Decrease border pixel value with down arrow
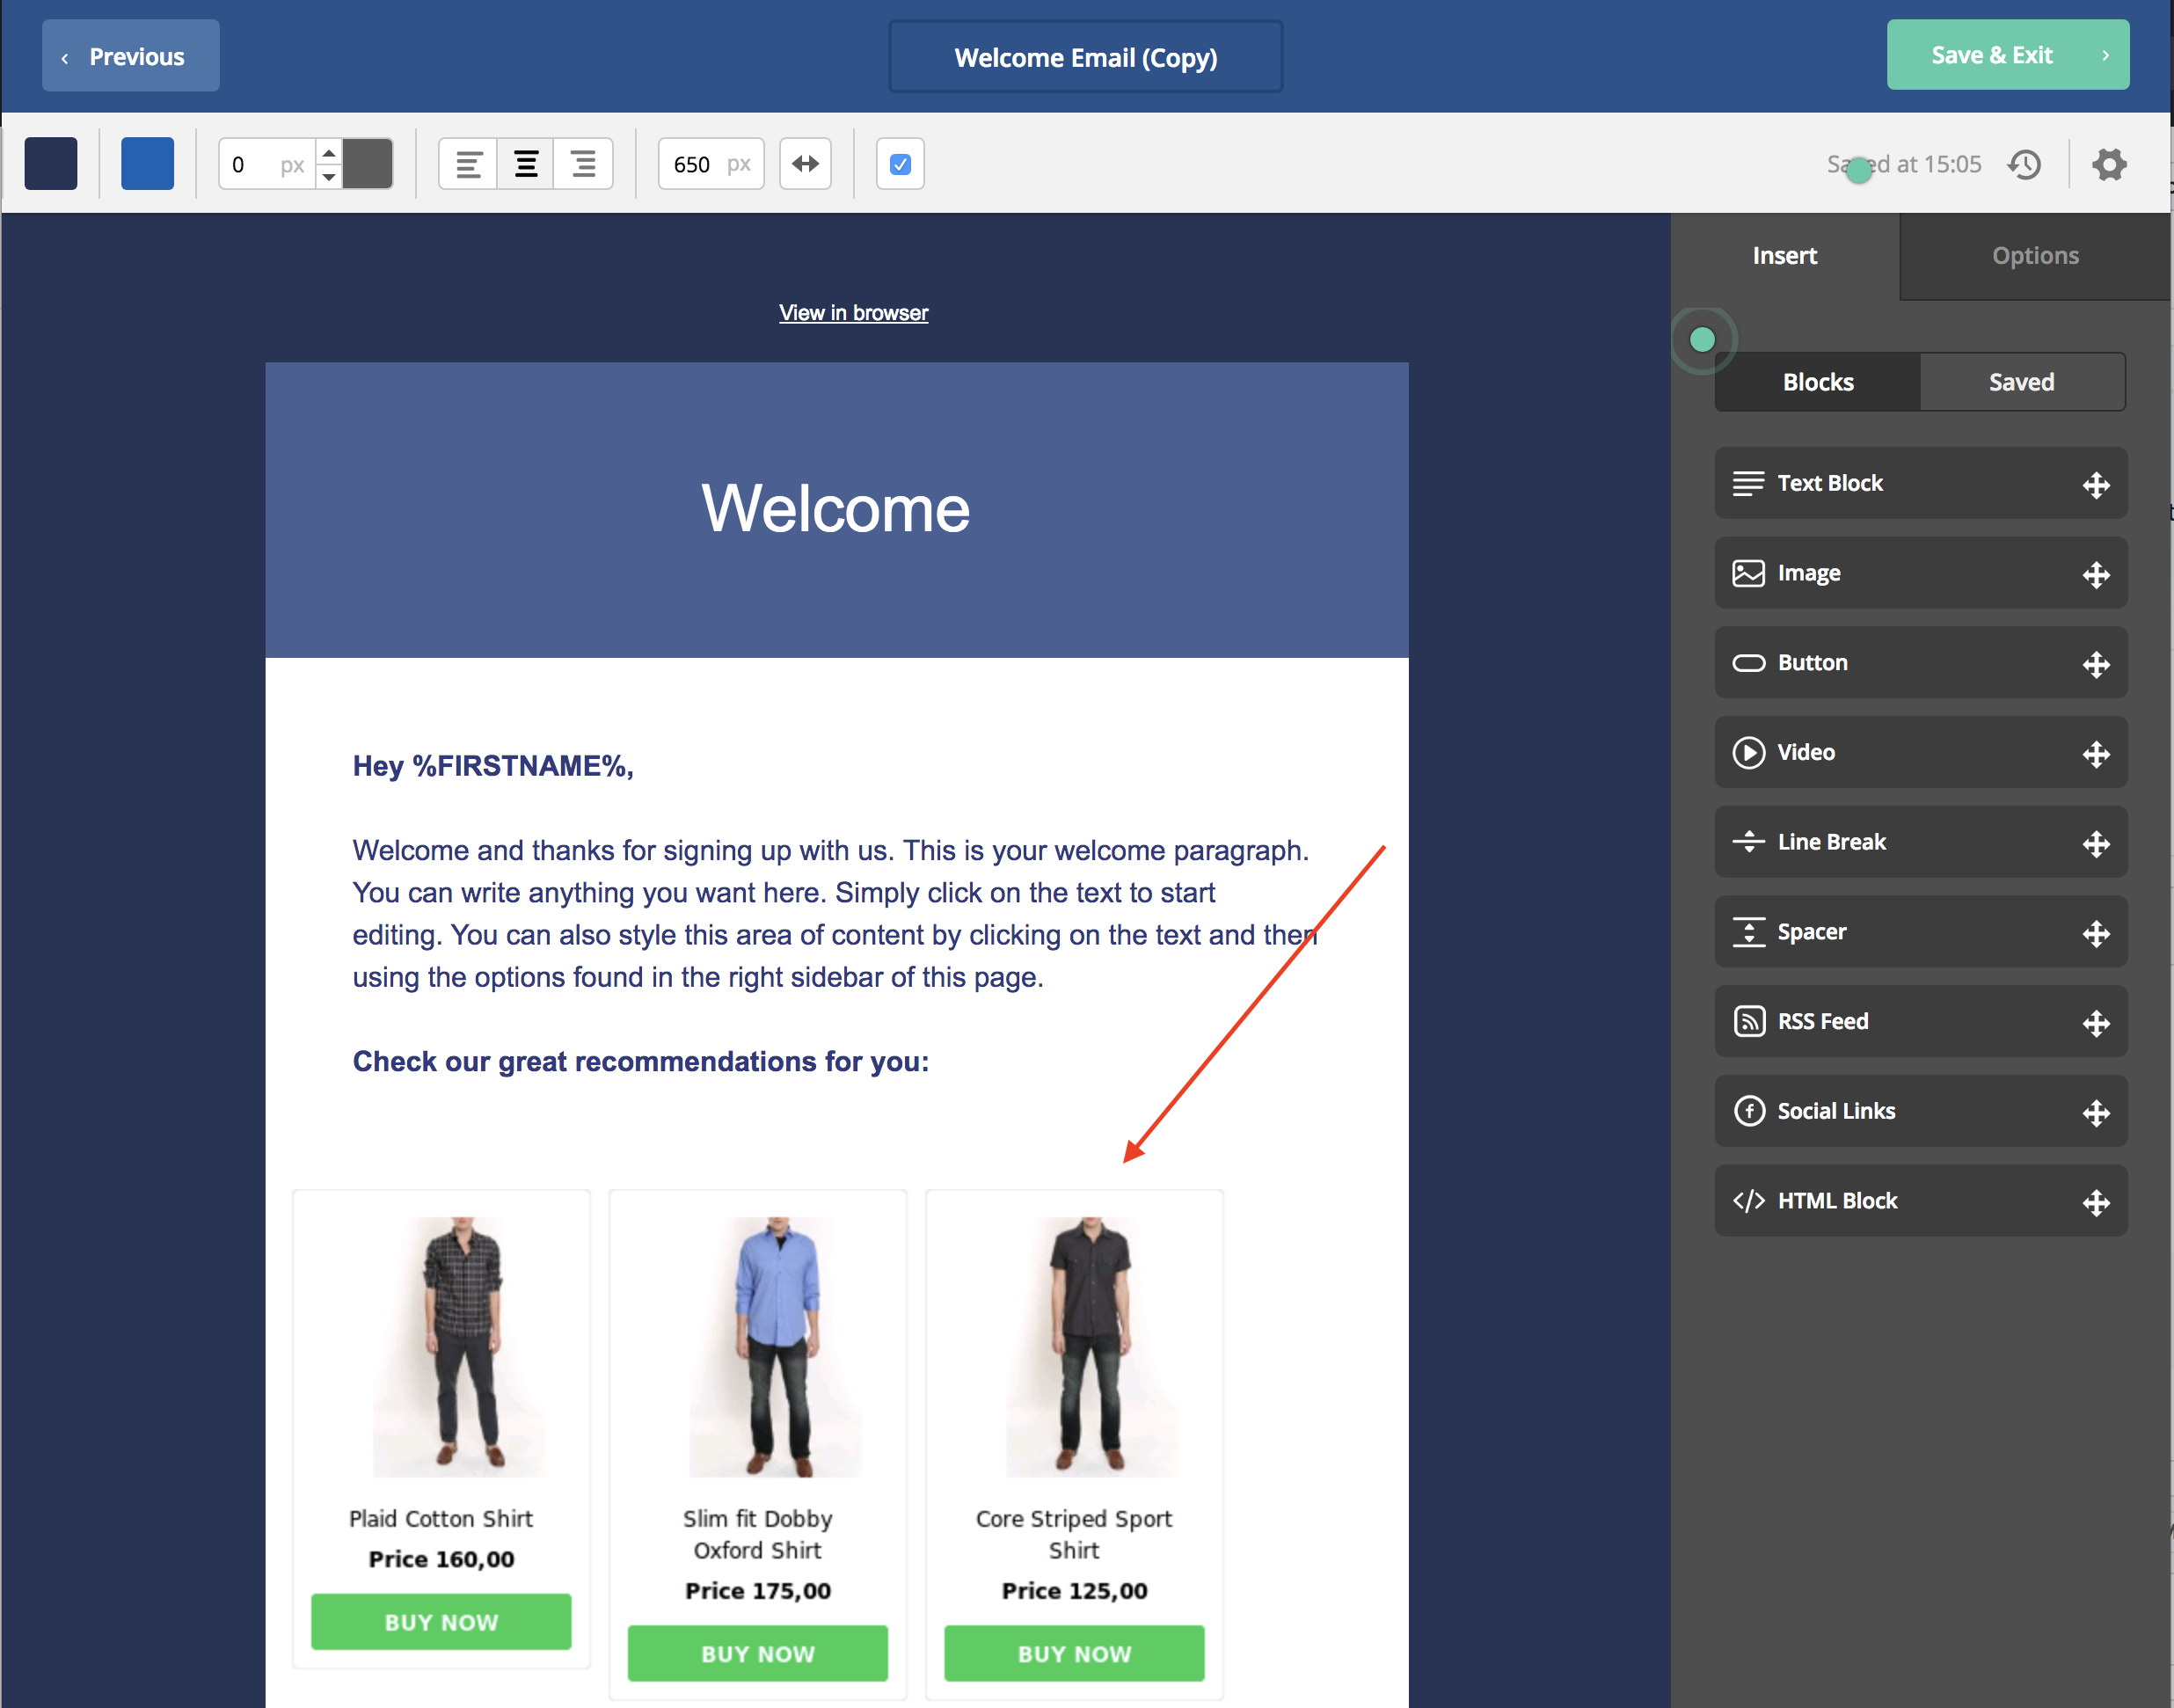This screenshot has width=2174, height=1708. click(x=328, y=177)
